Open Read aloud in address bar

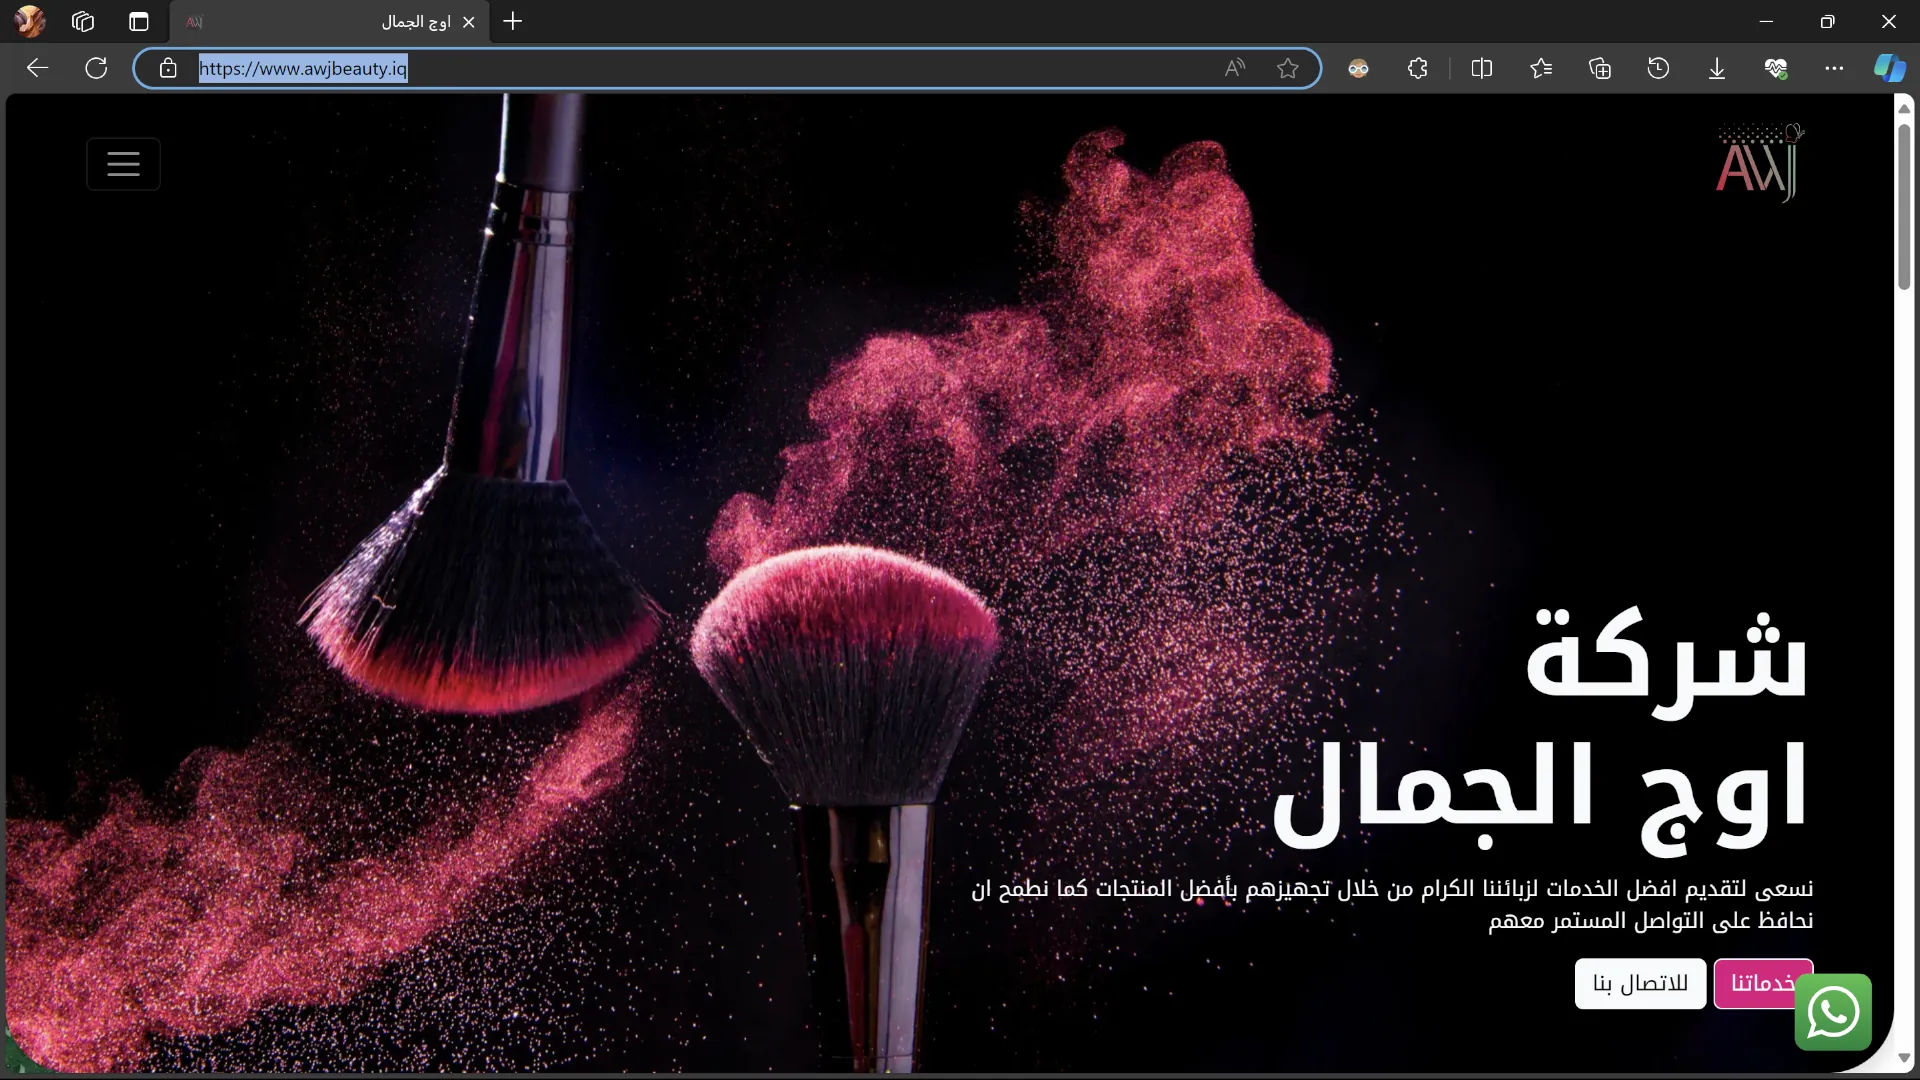point(1234,68)
